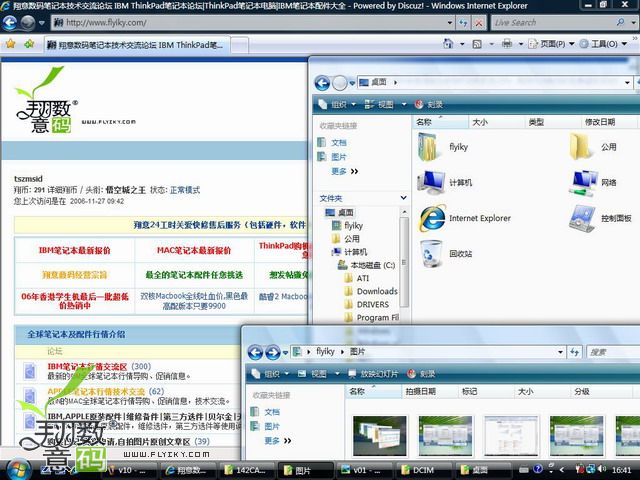Switch to the 翔意数码 forum IE tab

pos(137,44)
